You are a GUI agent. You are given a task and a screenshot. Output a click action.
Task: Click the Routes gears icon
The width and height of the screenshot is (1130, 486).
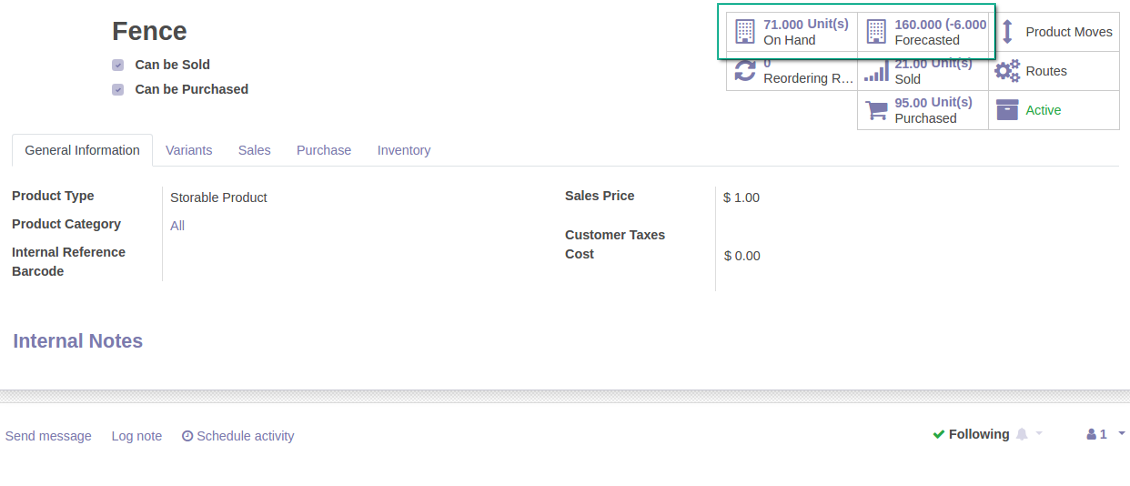(x=1007, y=71)
